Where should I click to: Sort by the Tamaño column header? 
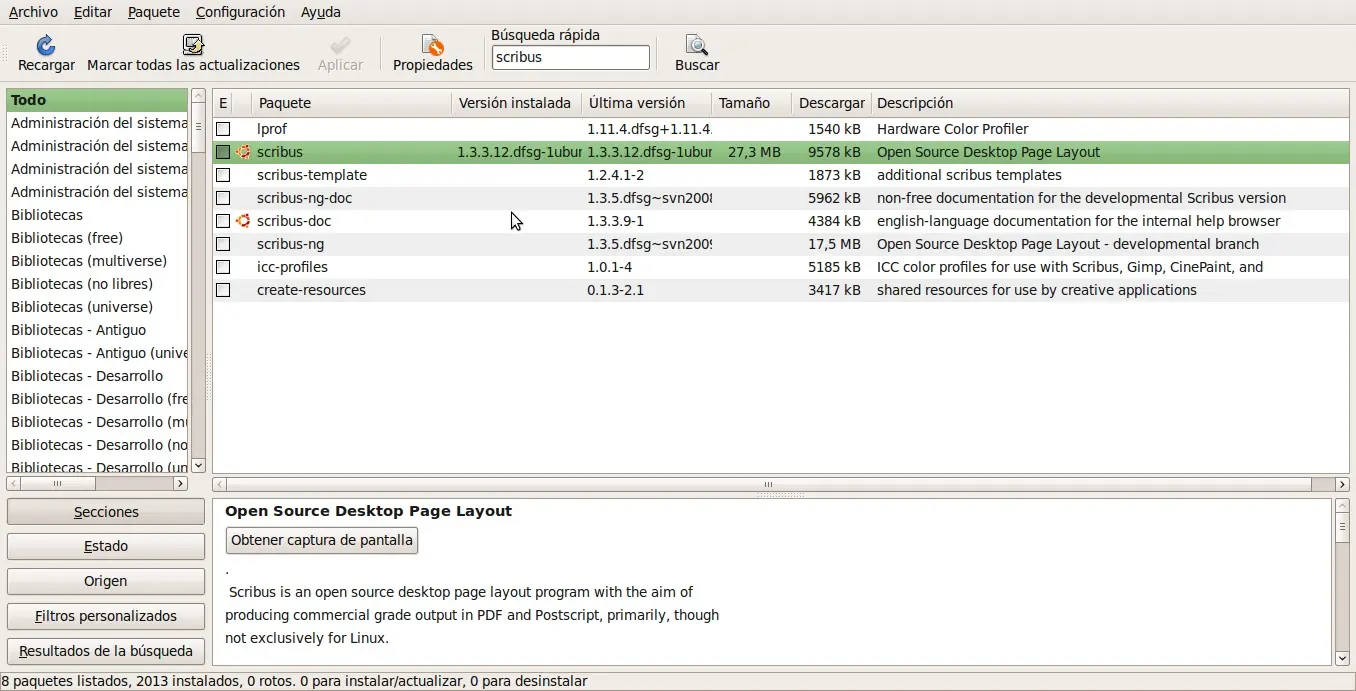tap(751, 103)
